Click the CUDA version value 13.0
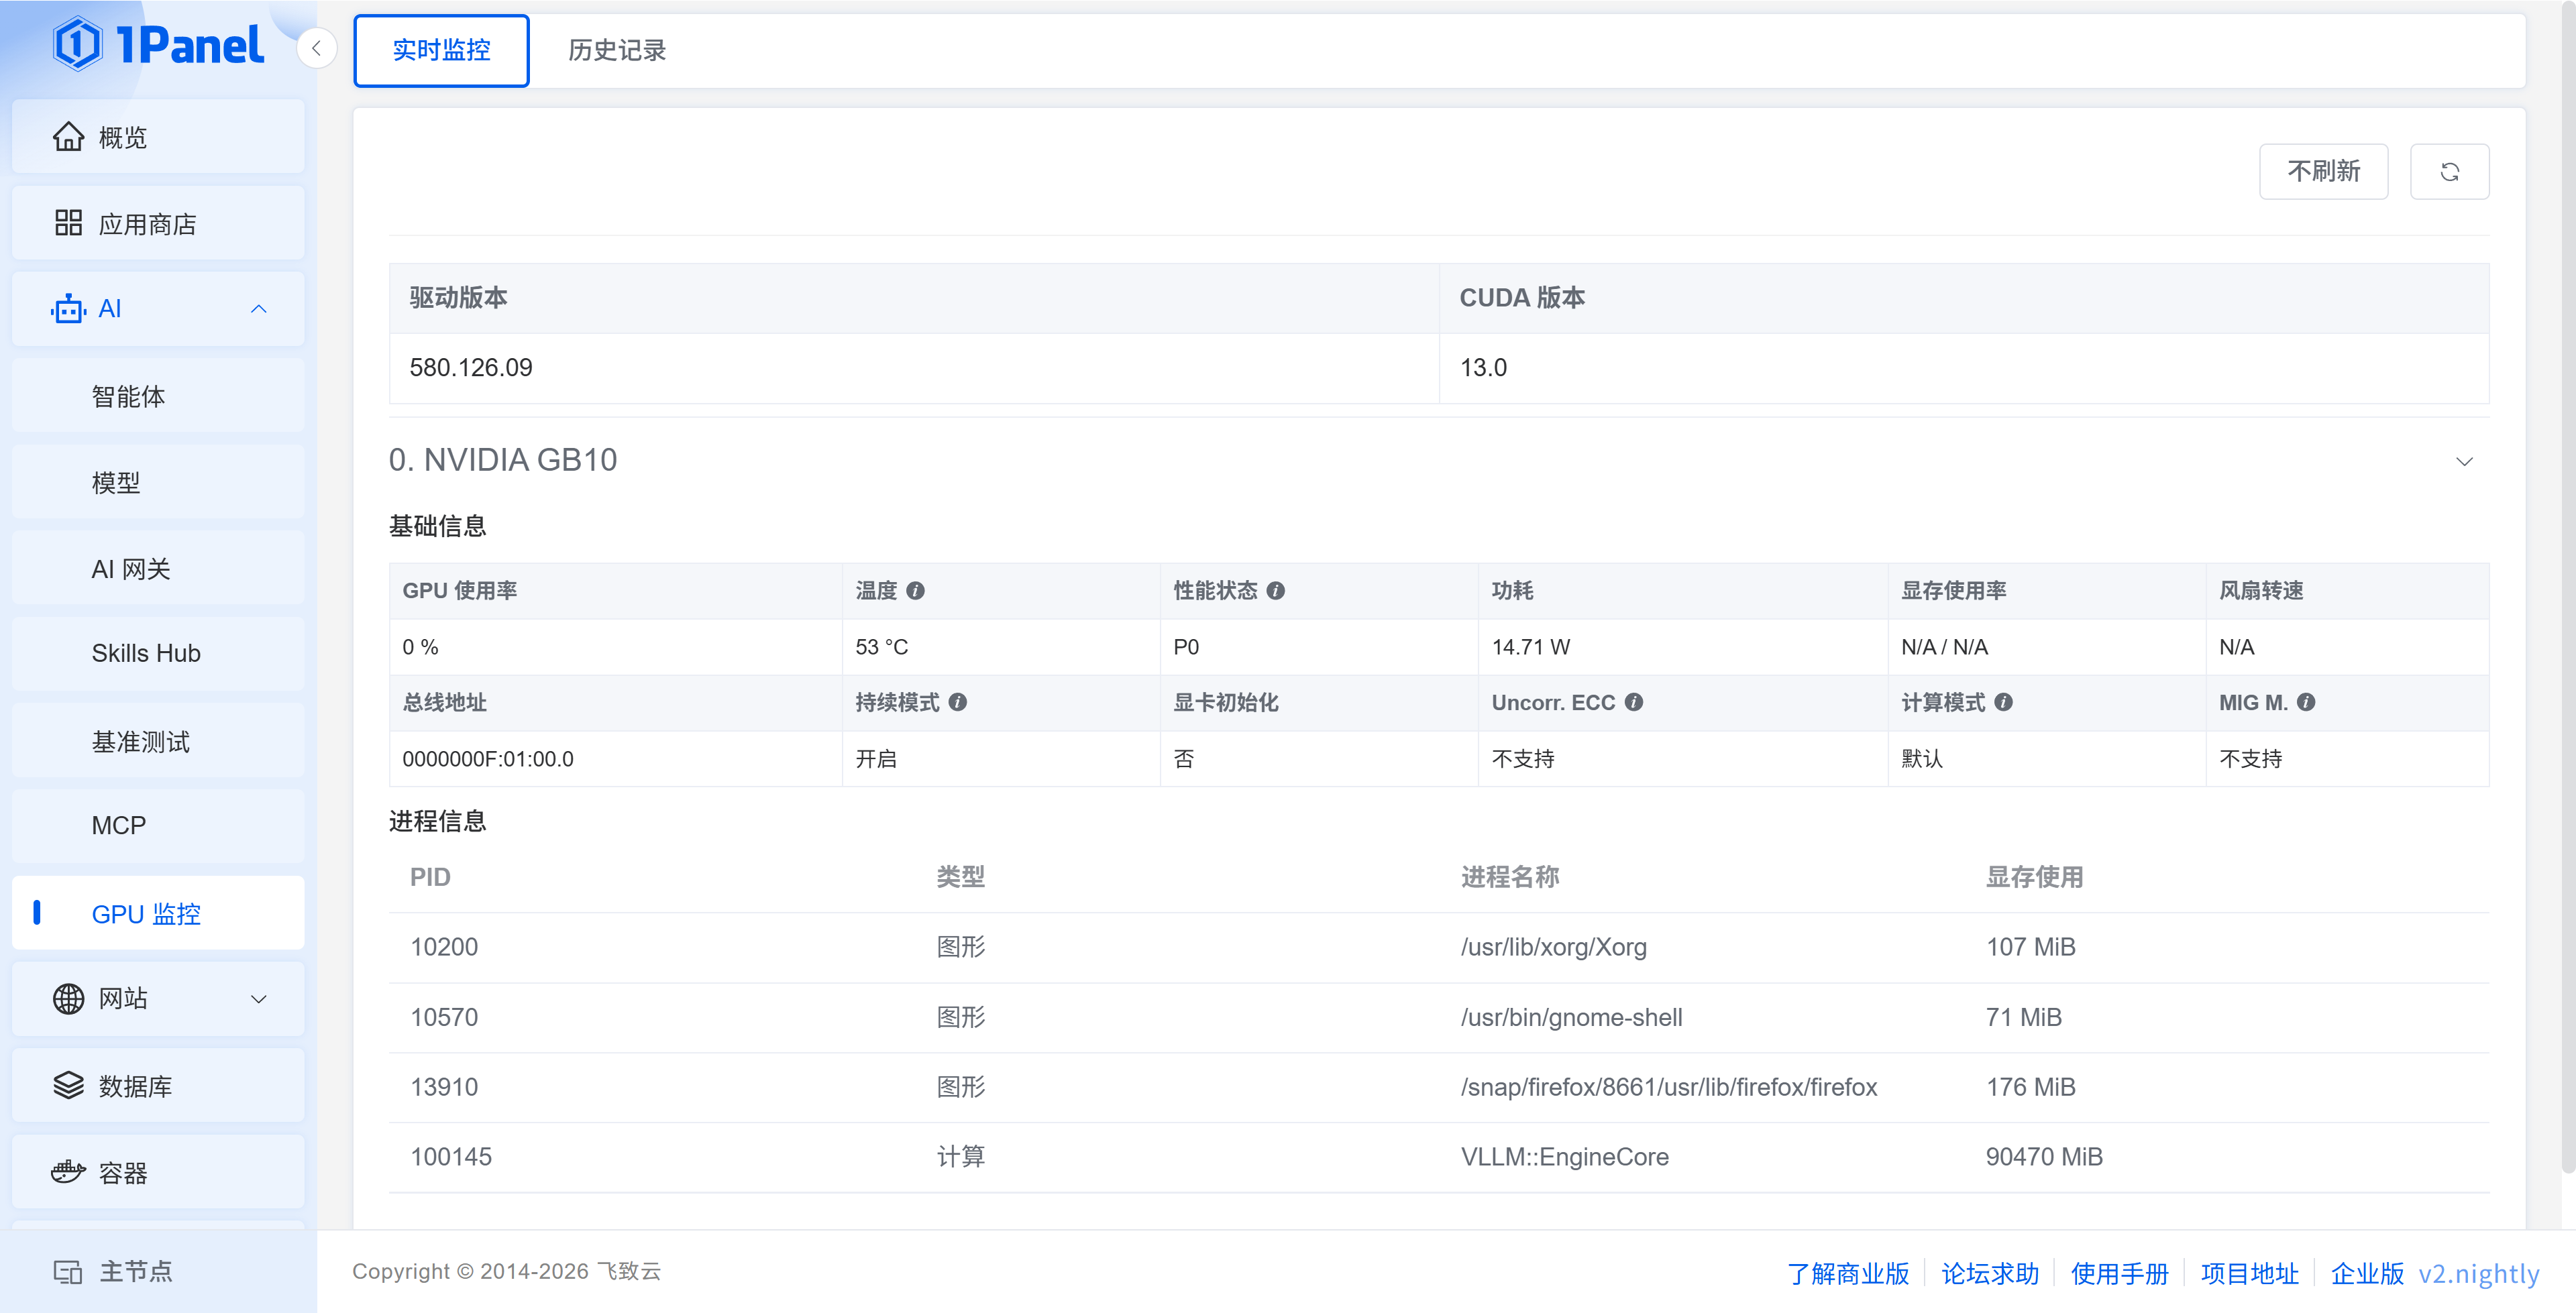The height and width of the screenshot is (1313, 2576). coord(1483,368)
